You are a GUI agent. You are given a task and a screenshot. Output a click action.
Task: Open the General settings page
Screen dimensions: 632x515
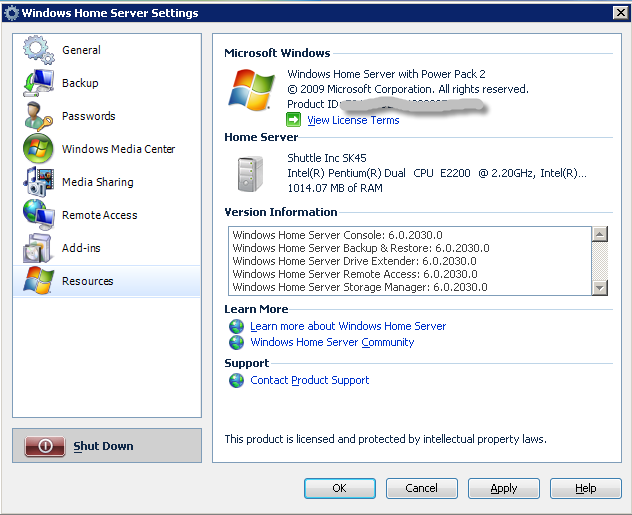(107, 50)
